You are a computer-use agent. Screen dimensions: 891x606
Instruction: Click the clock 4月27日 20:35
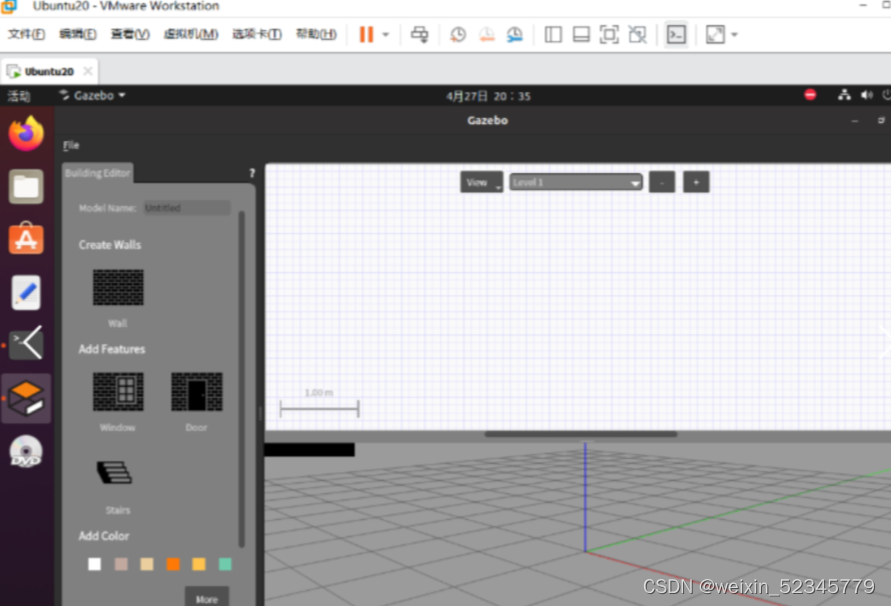tap(488, 96)
